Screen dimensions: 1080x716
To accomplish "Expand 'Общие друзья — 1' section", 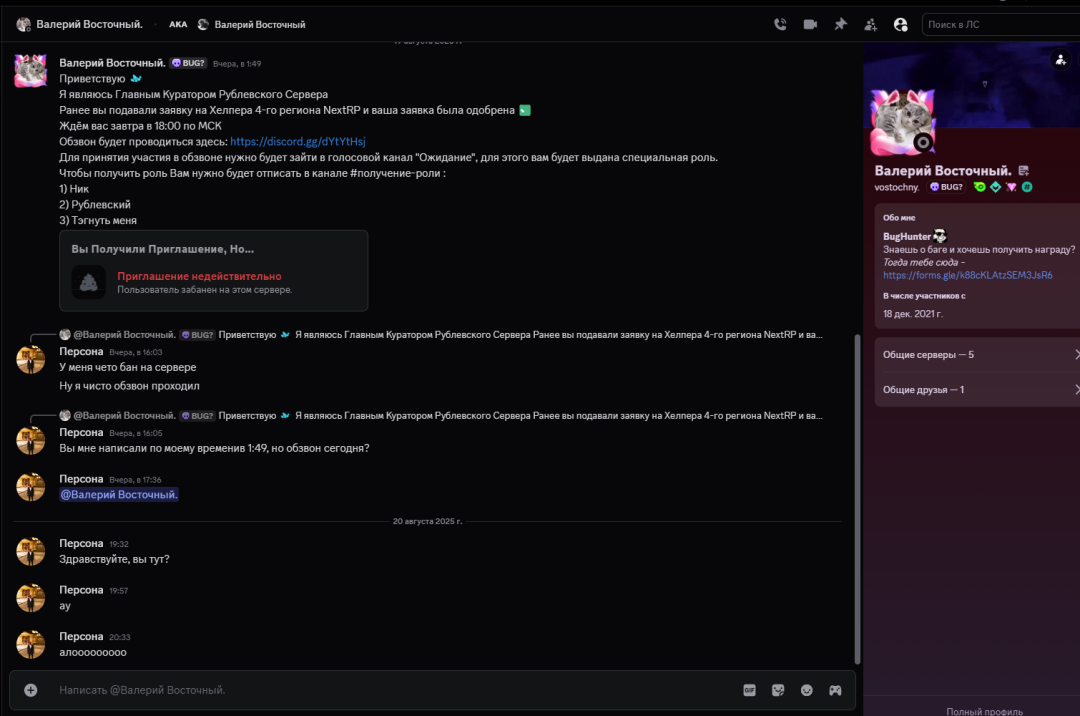I will tap(977, 390).
